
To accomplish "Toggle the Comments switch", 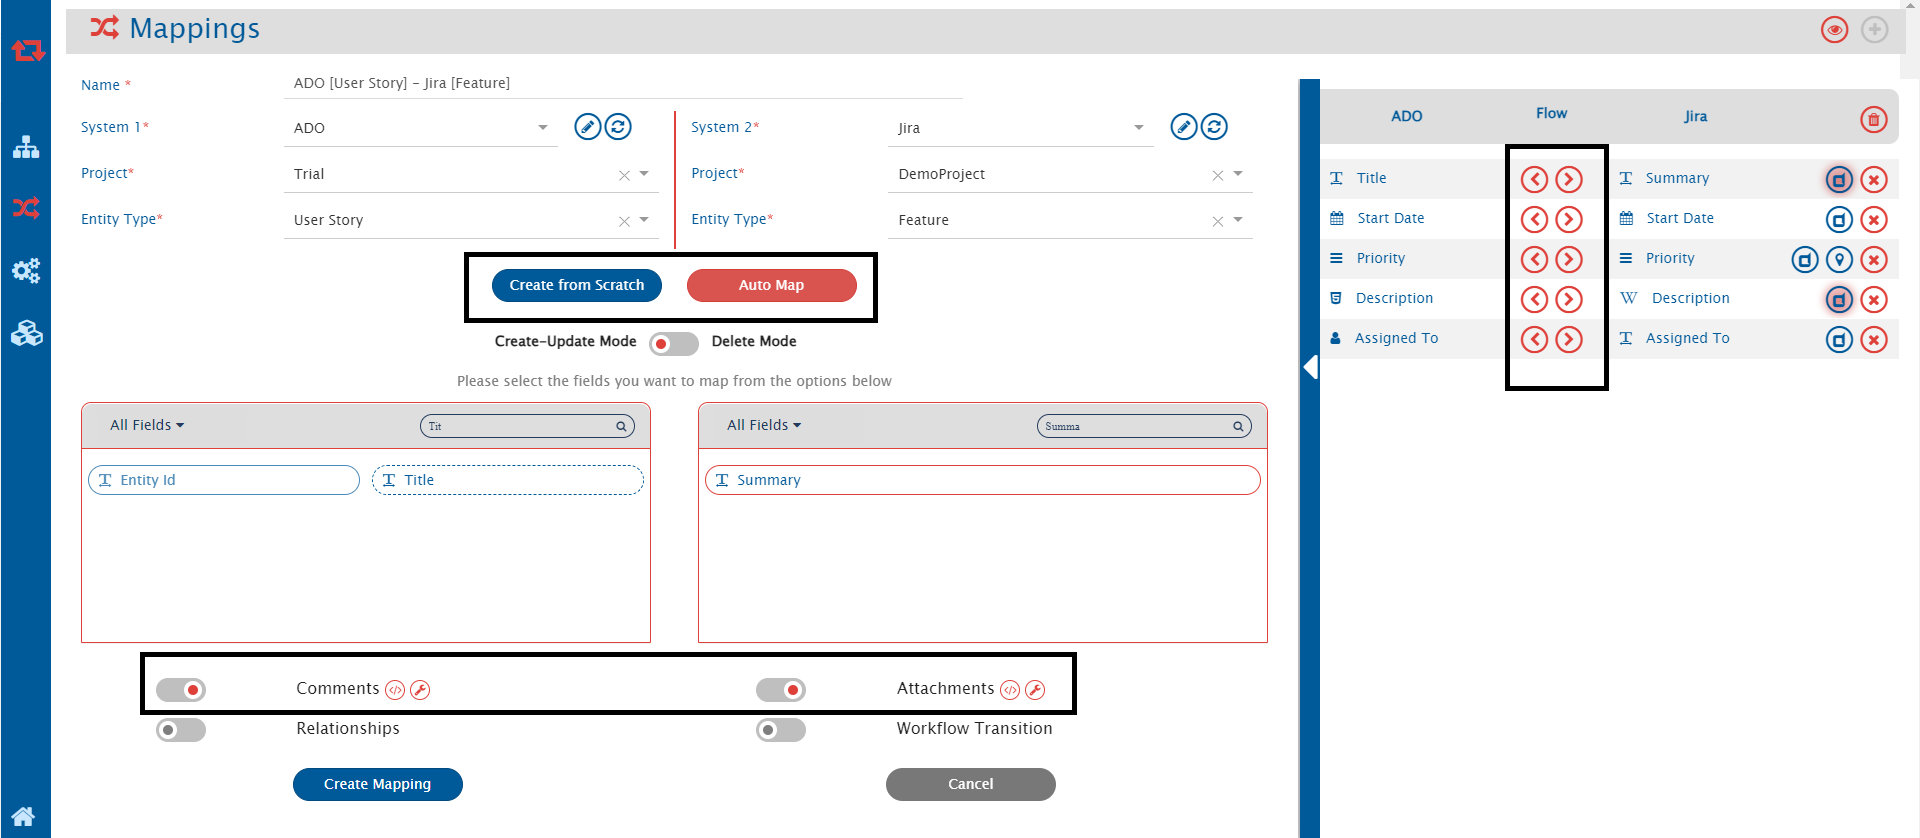I will pos(181,690).
